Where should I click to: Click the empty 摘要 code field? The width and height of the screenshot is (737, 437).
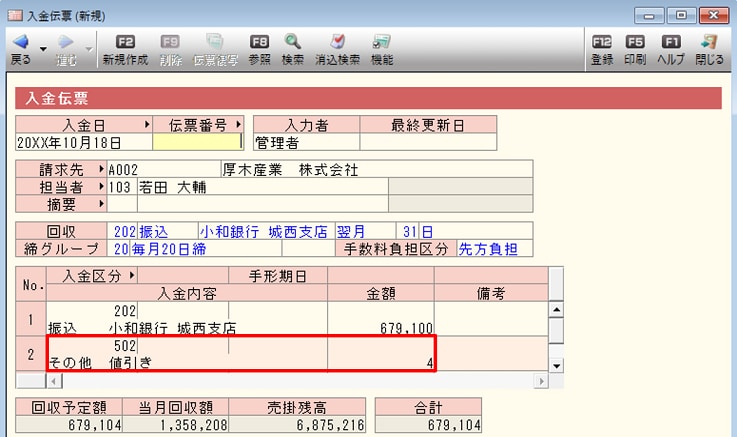[122, 204]
